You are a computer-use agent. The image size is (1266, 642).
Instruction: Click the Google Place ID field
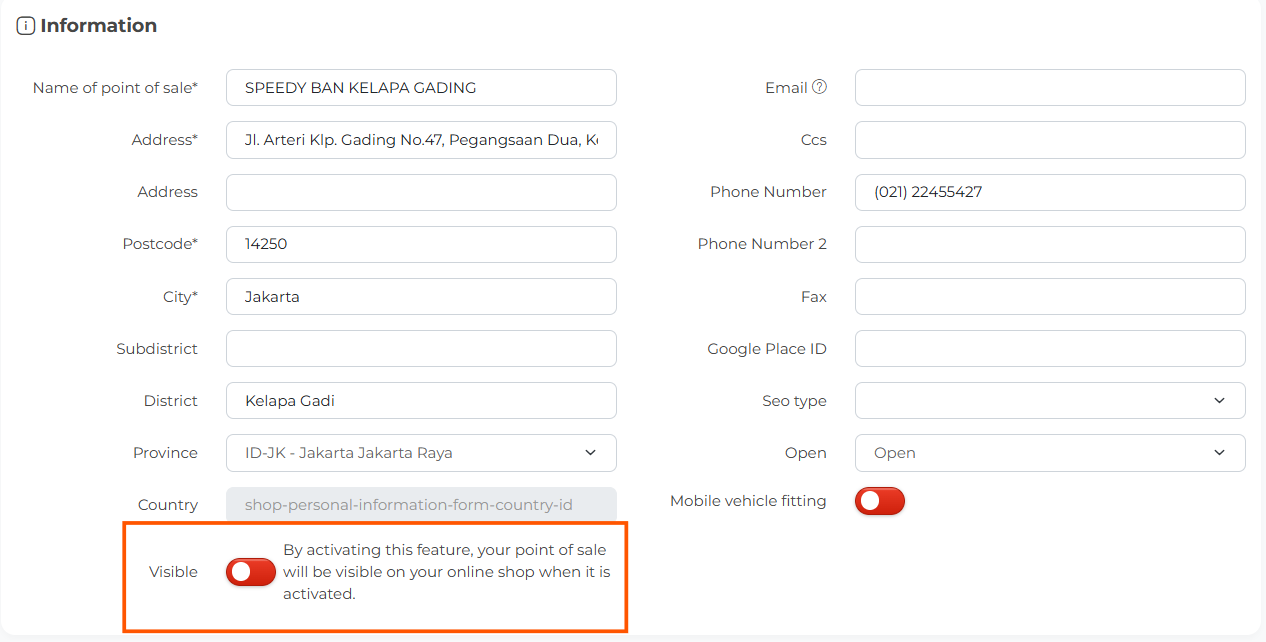pyautogui.click(x=1050, y=349)
